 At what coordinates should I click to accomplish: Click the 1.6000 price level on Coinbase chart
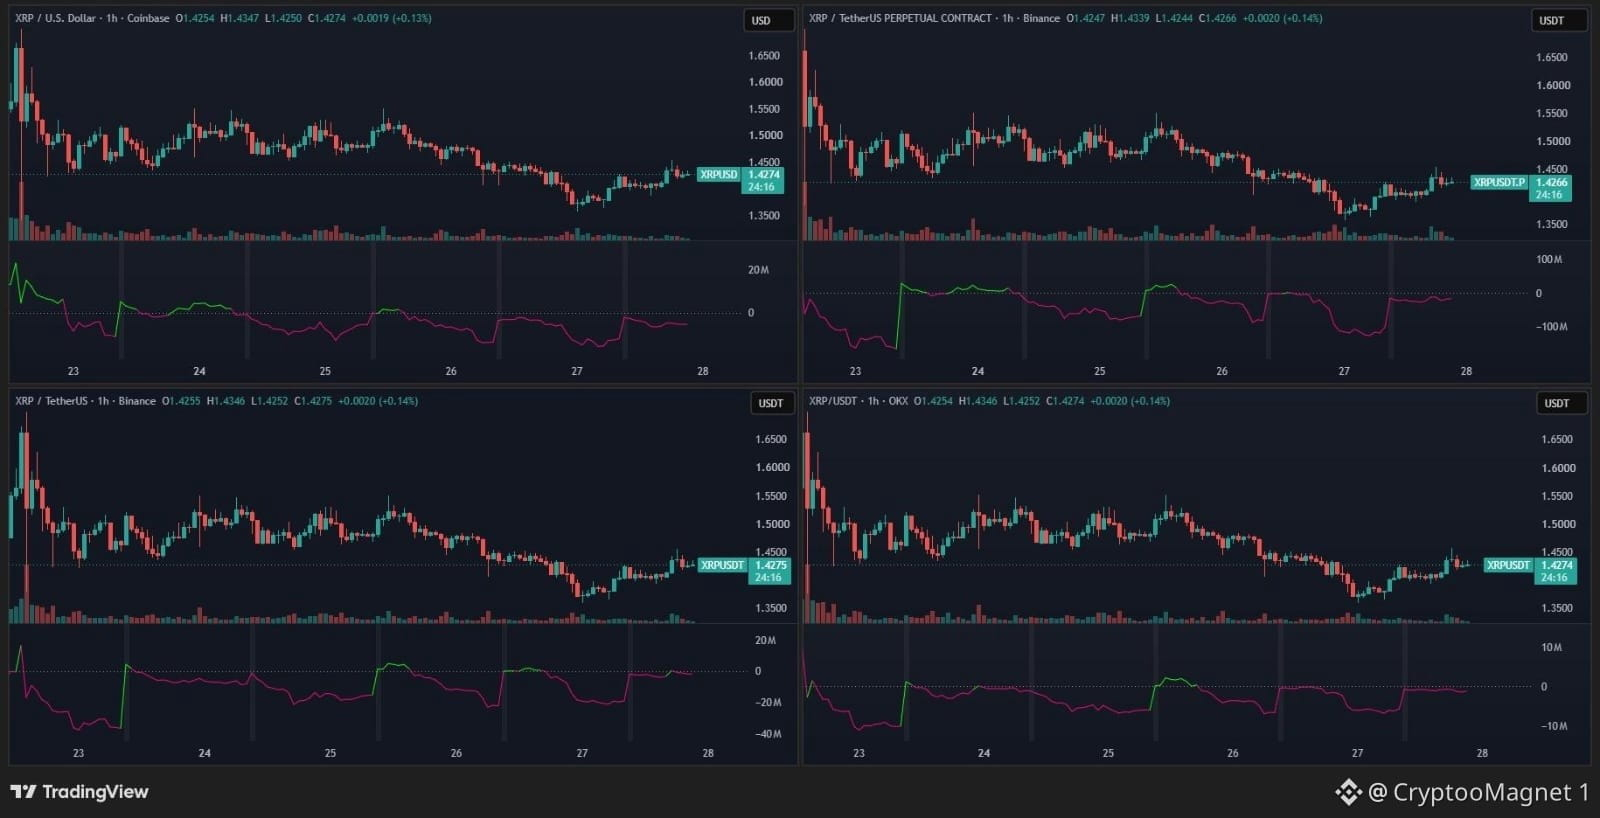coord(764,82)
